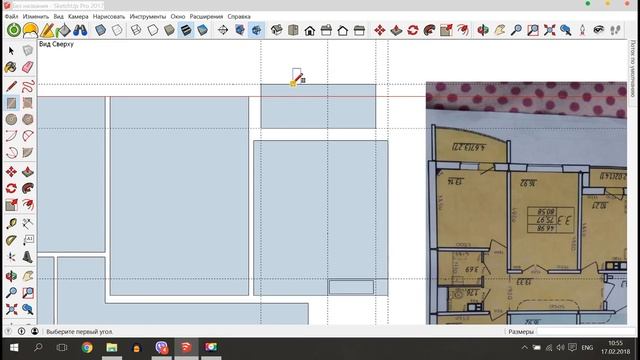The width and height of the screenshot is (640, 360).
Task: Click the info icon in status bar
Action: [21, 331]
